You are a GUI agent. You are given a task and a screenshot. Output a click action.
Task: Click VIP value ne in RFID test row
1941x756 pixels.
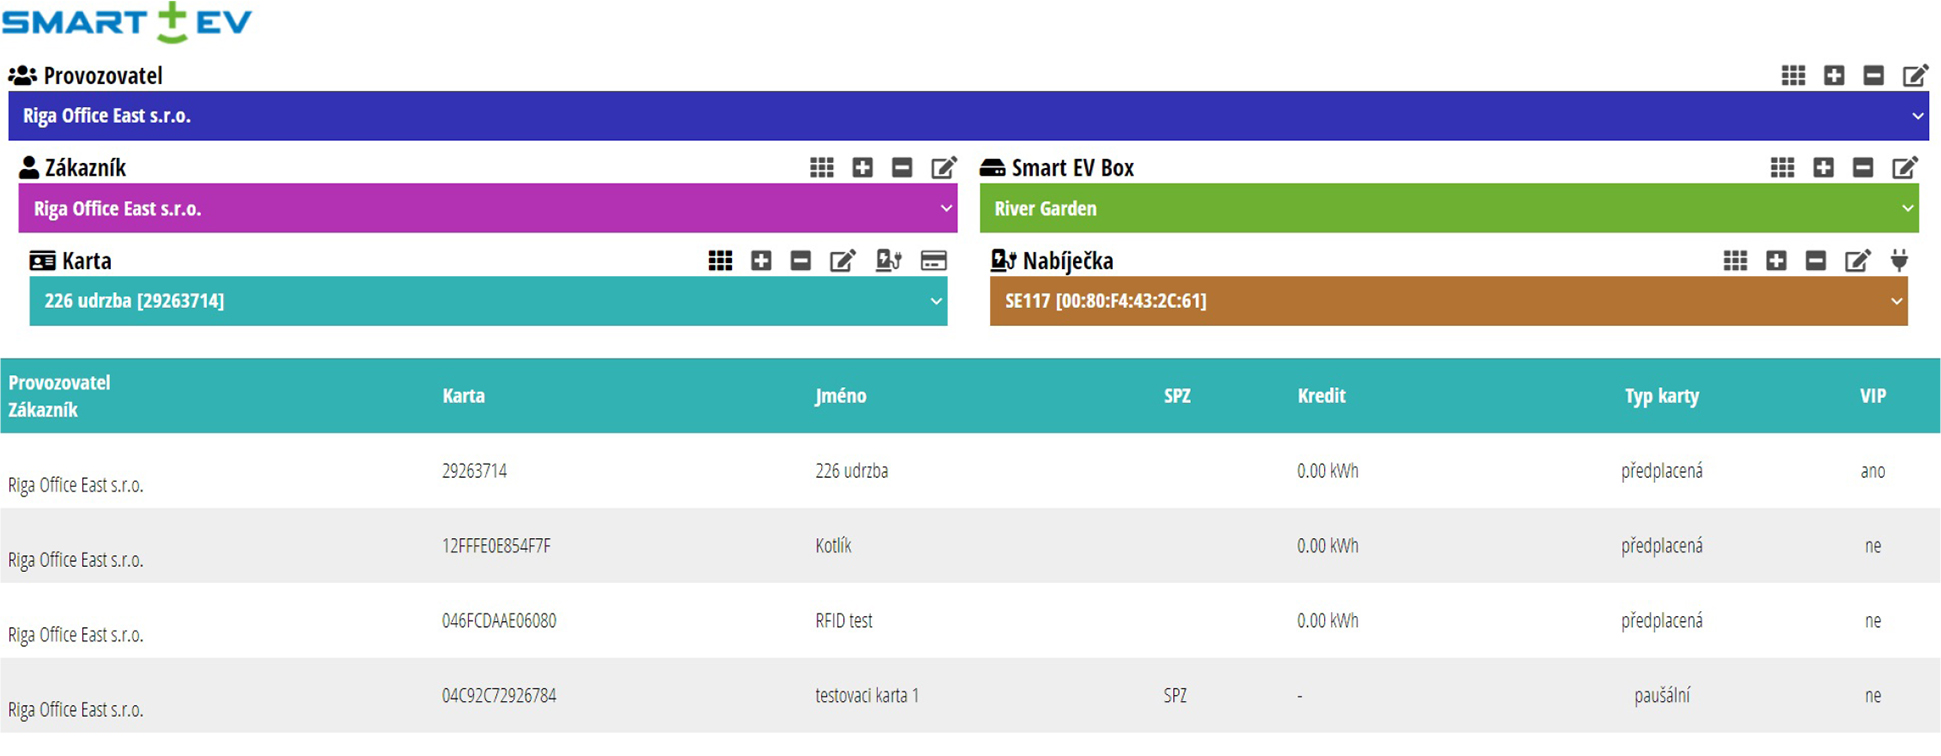coord(1873,621)
